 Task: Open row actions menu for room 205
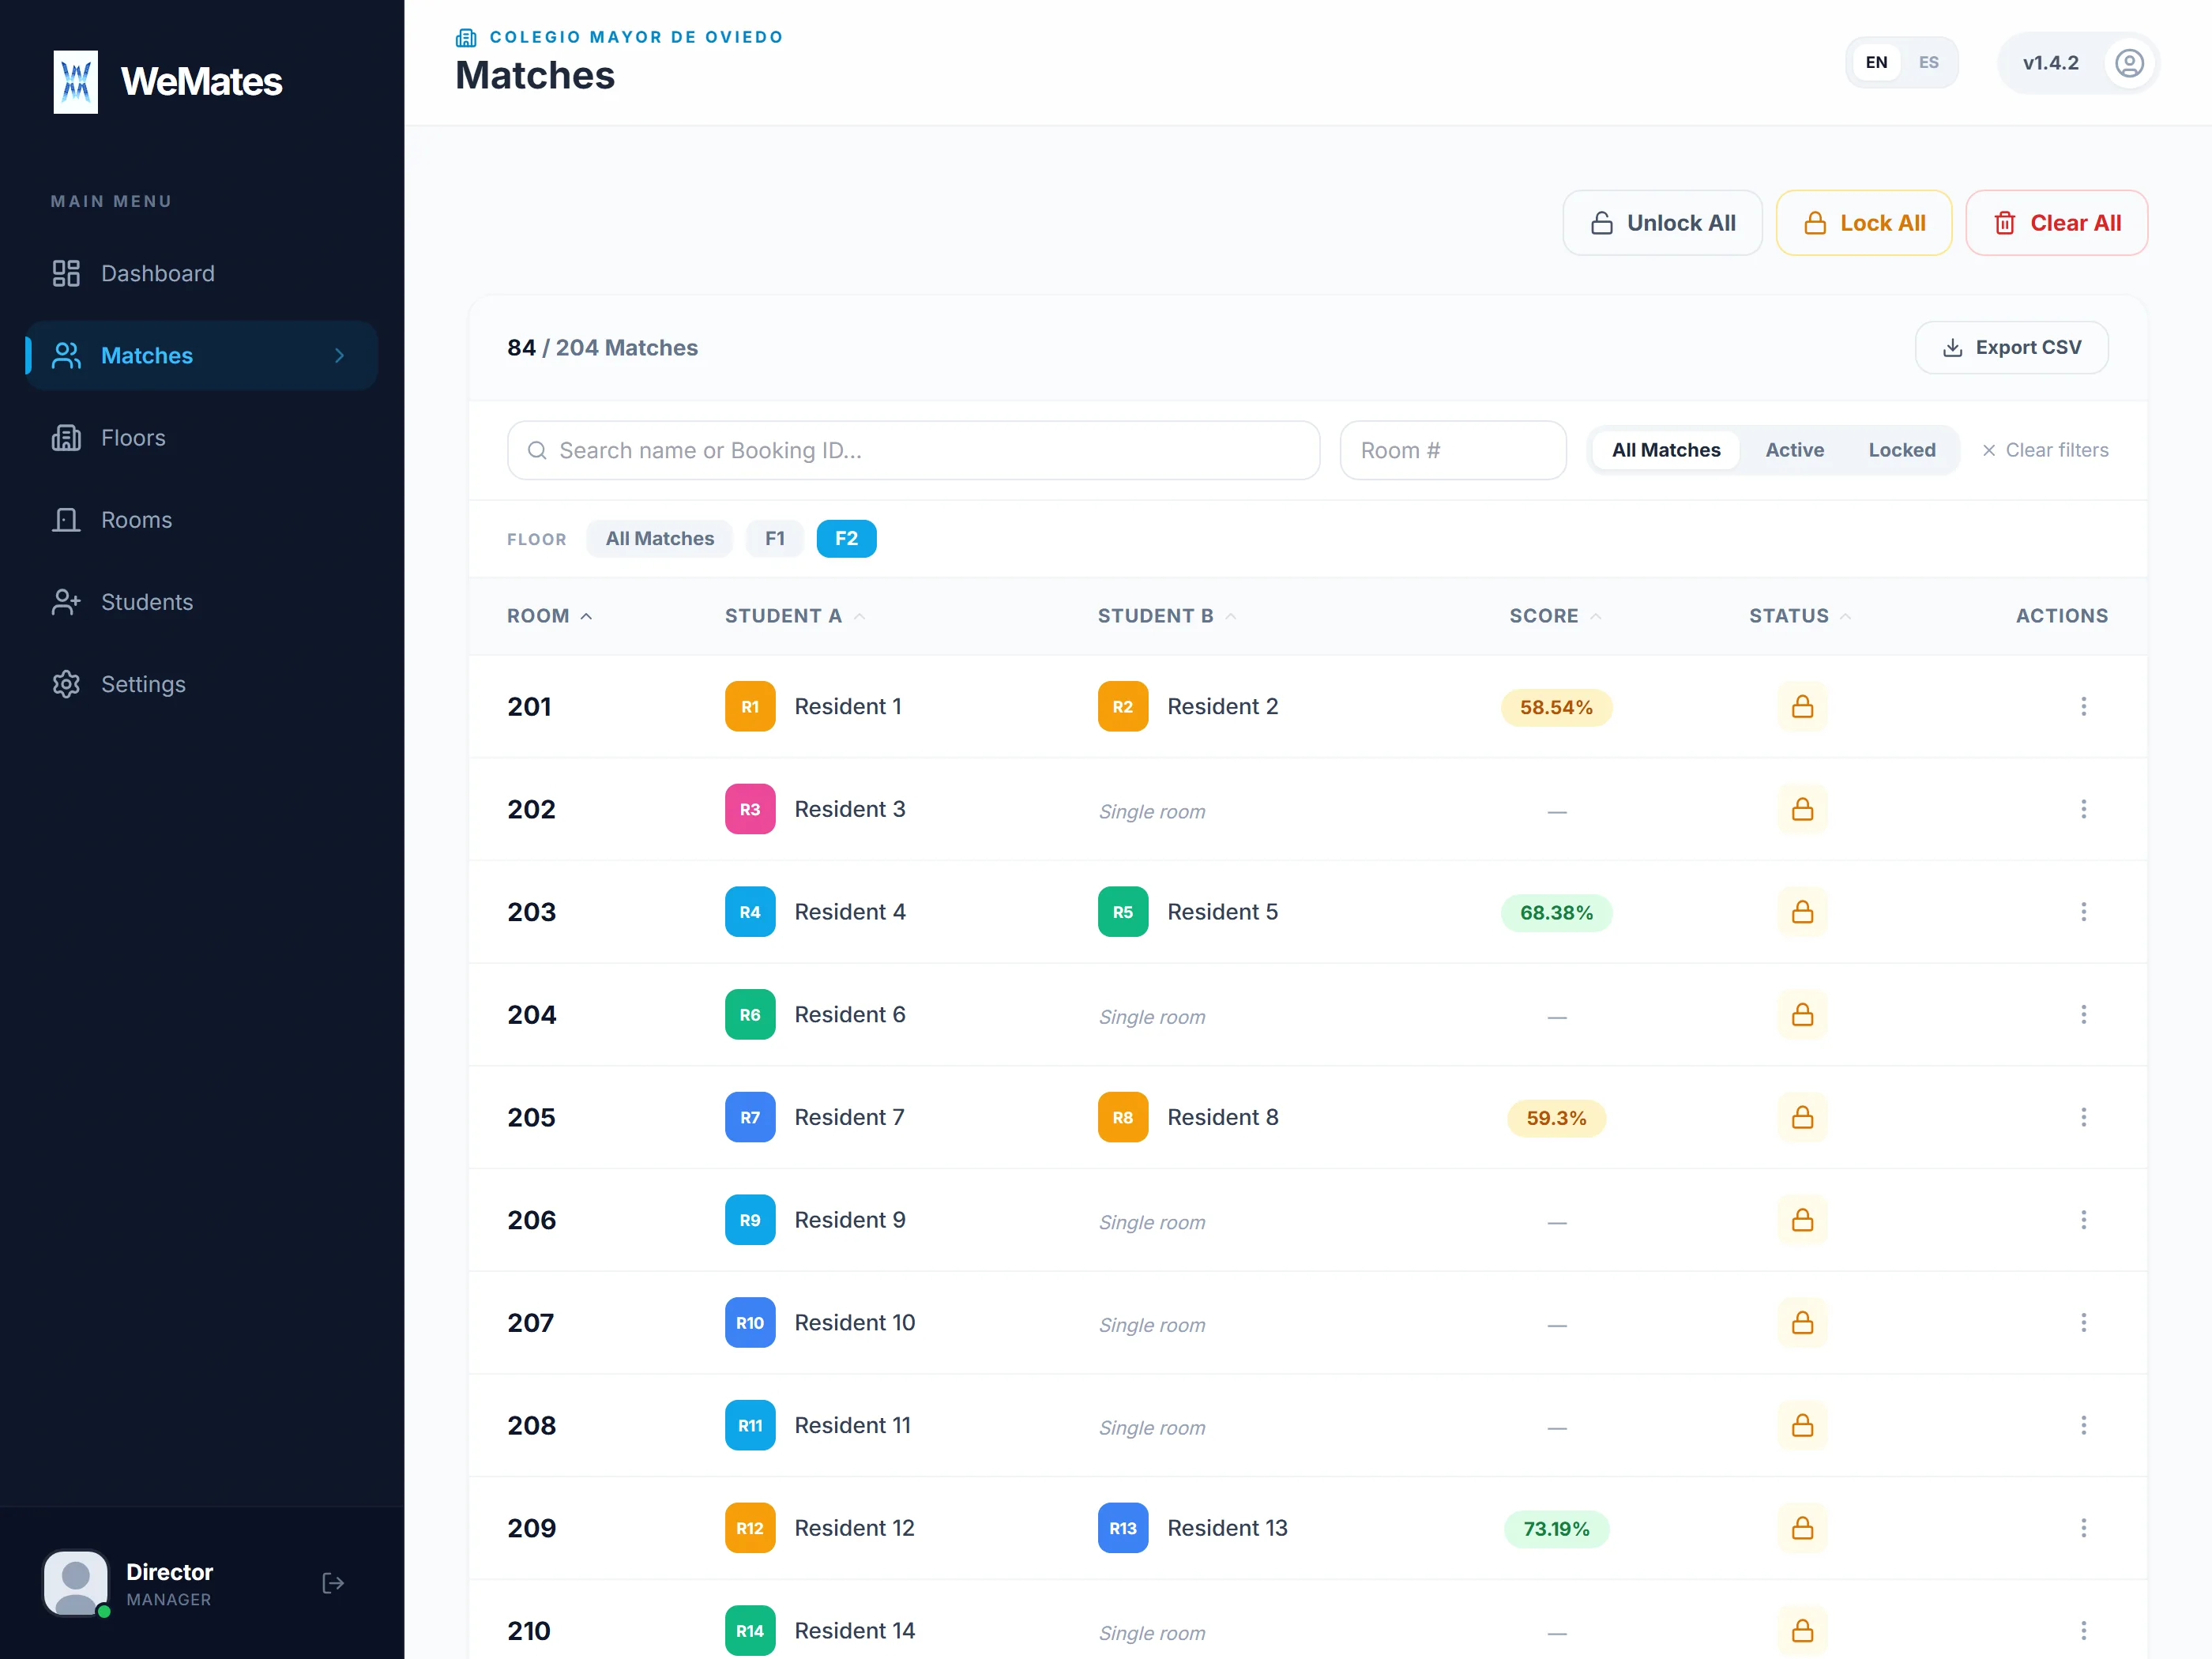click(x=2084, y=1117)
